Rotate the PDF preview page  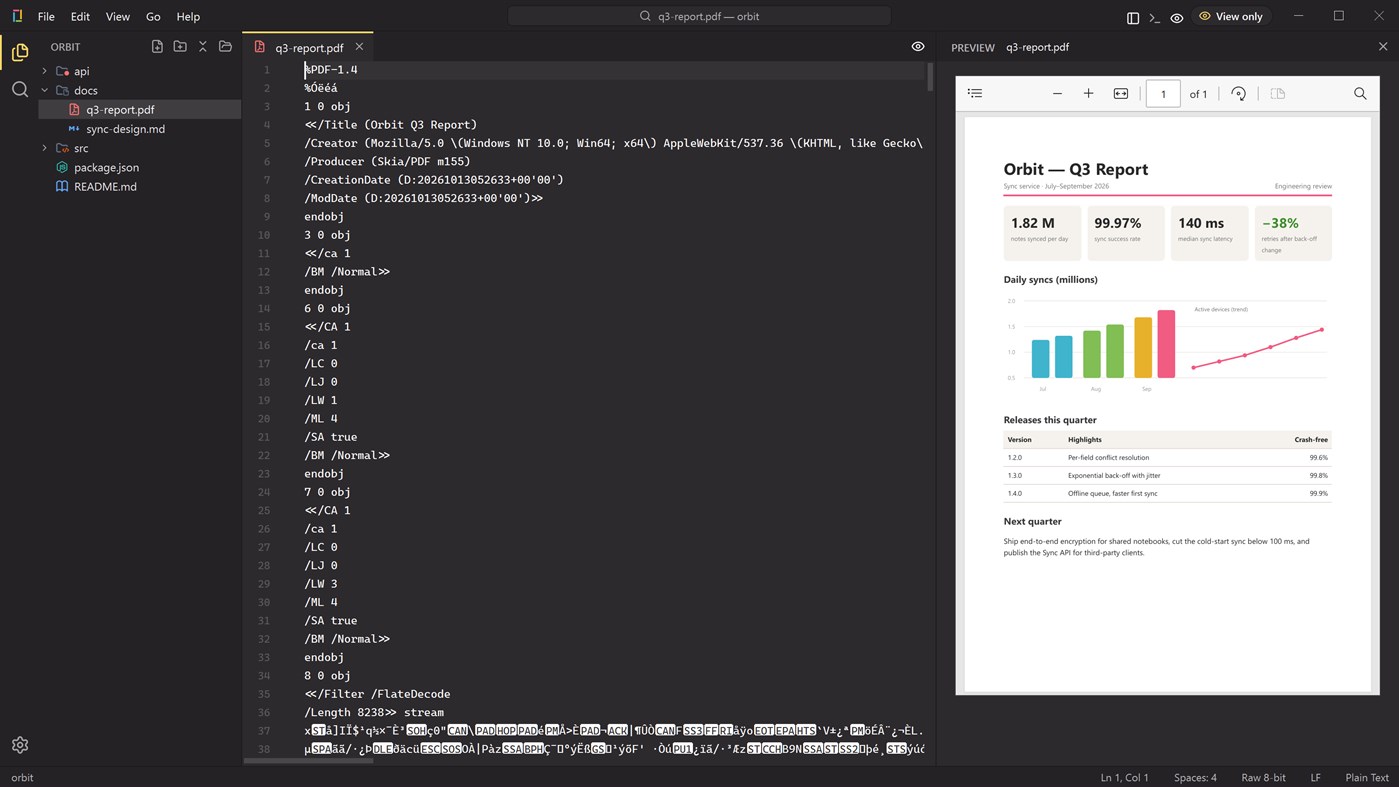click(x=1238, y=94)
